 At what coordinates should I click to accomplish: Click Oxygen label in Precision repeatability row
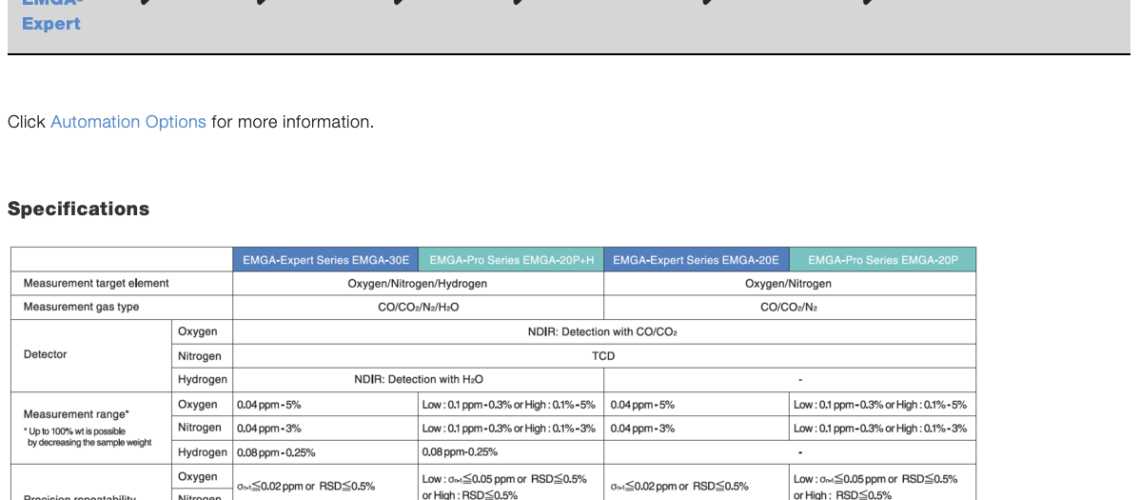197,477
